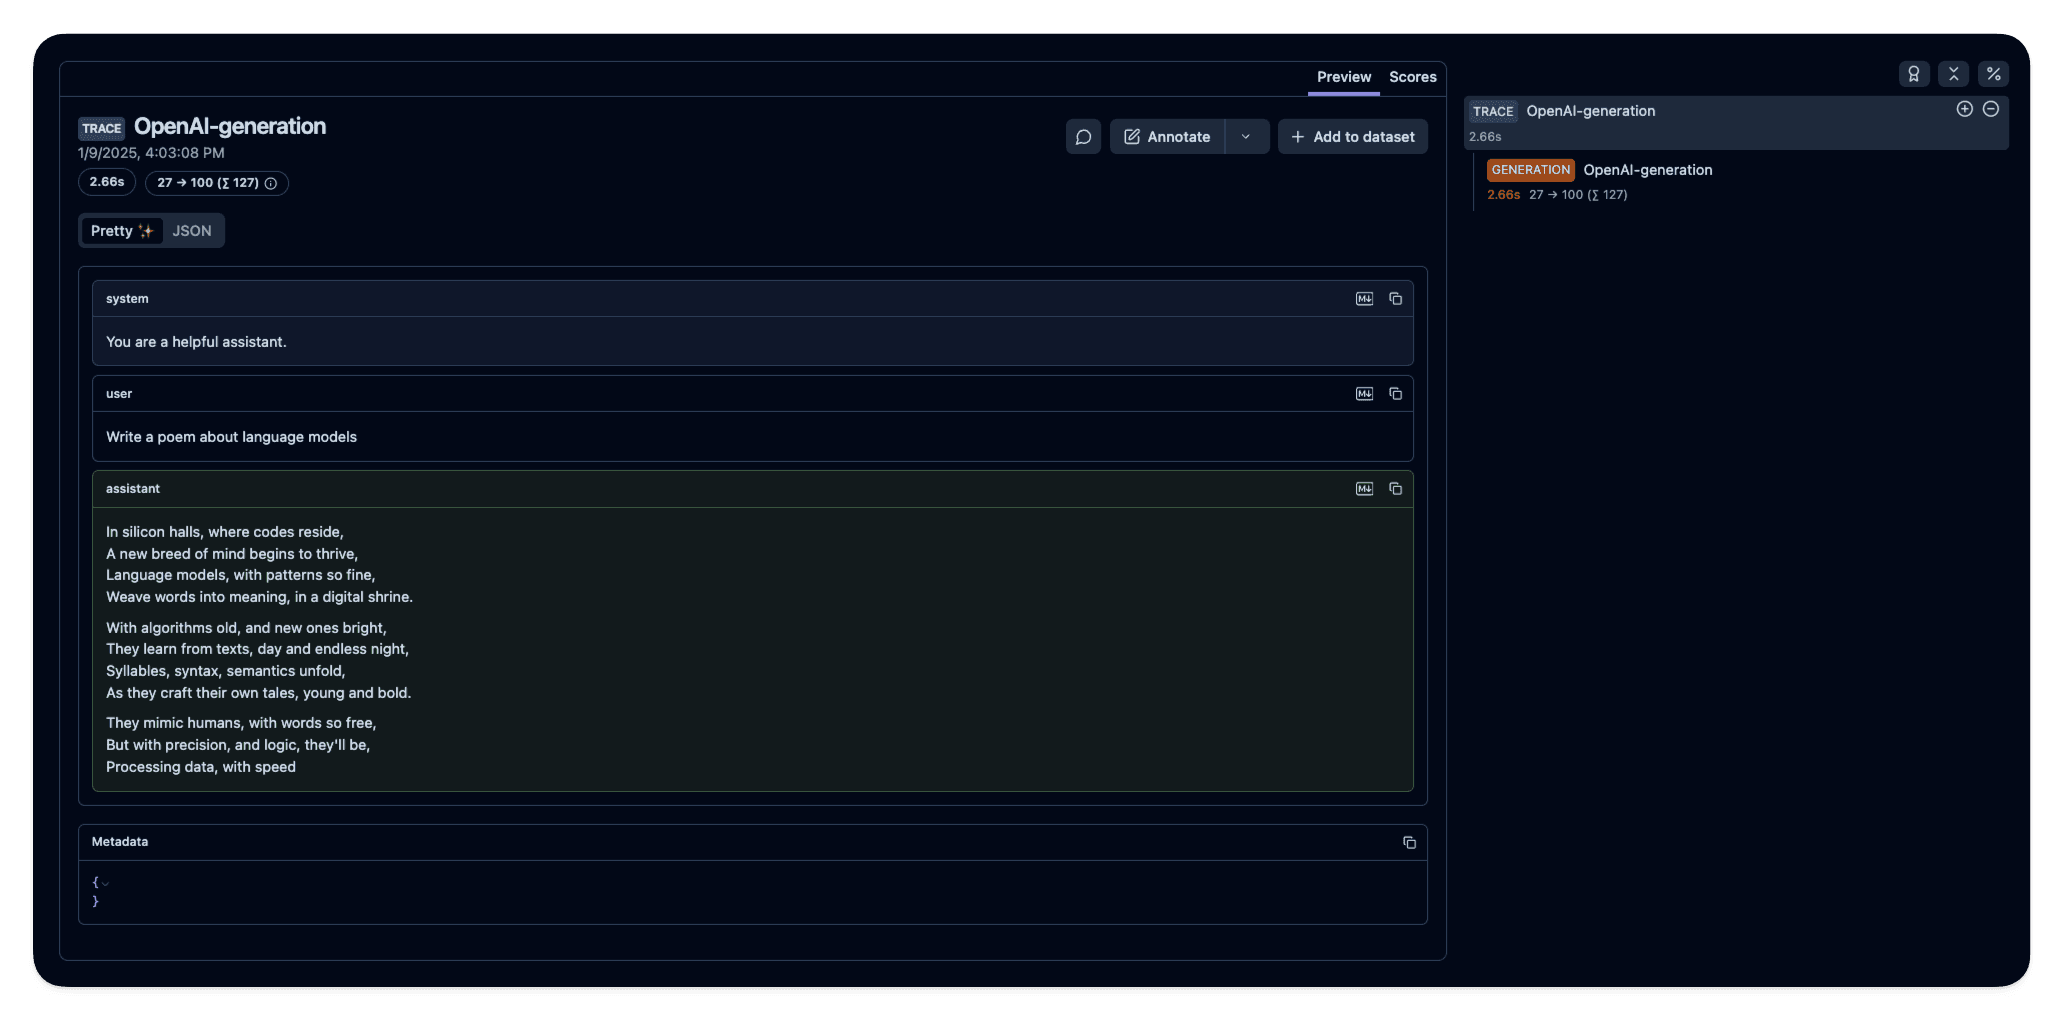Switch to the Scores tab
2064x1020 pixels.
1412,77
